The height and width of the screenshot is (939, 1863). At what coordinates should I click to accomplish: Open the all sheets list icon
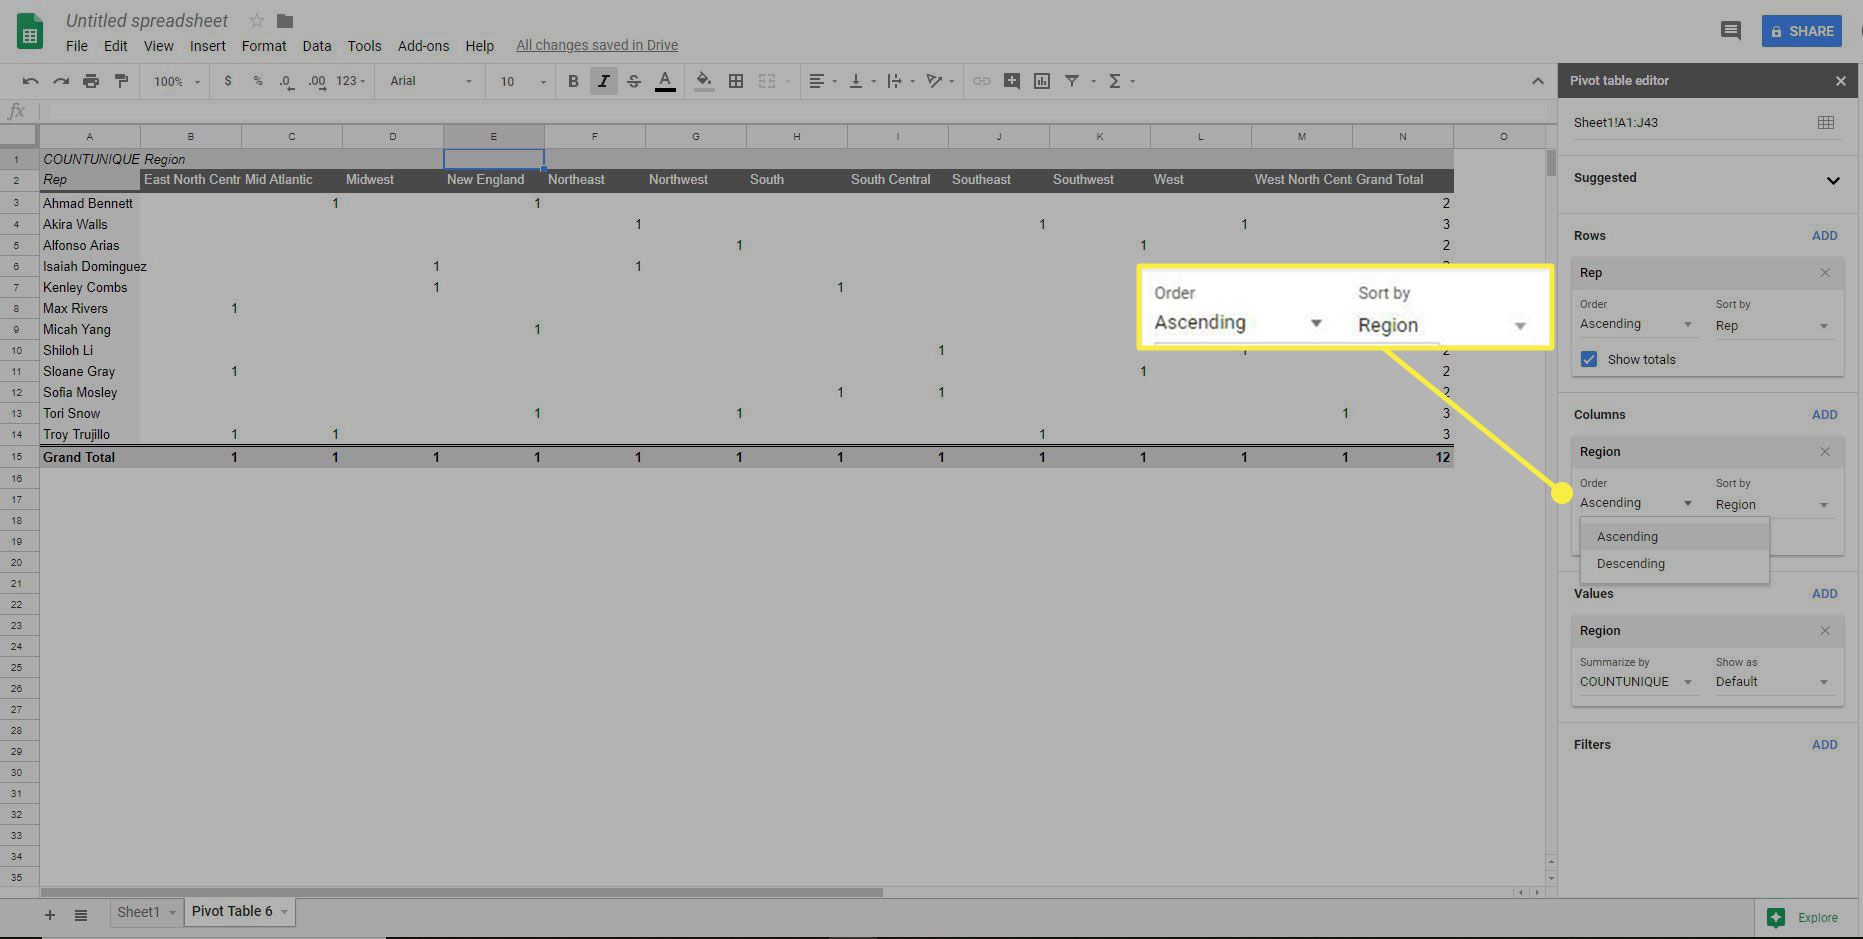[x=81, y=915]
